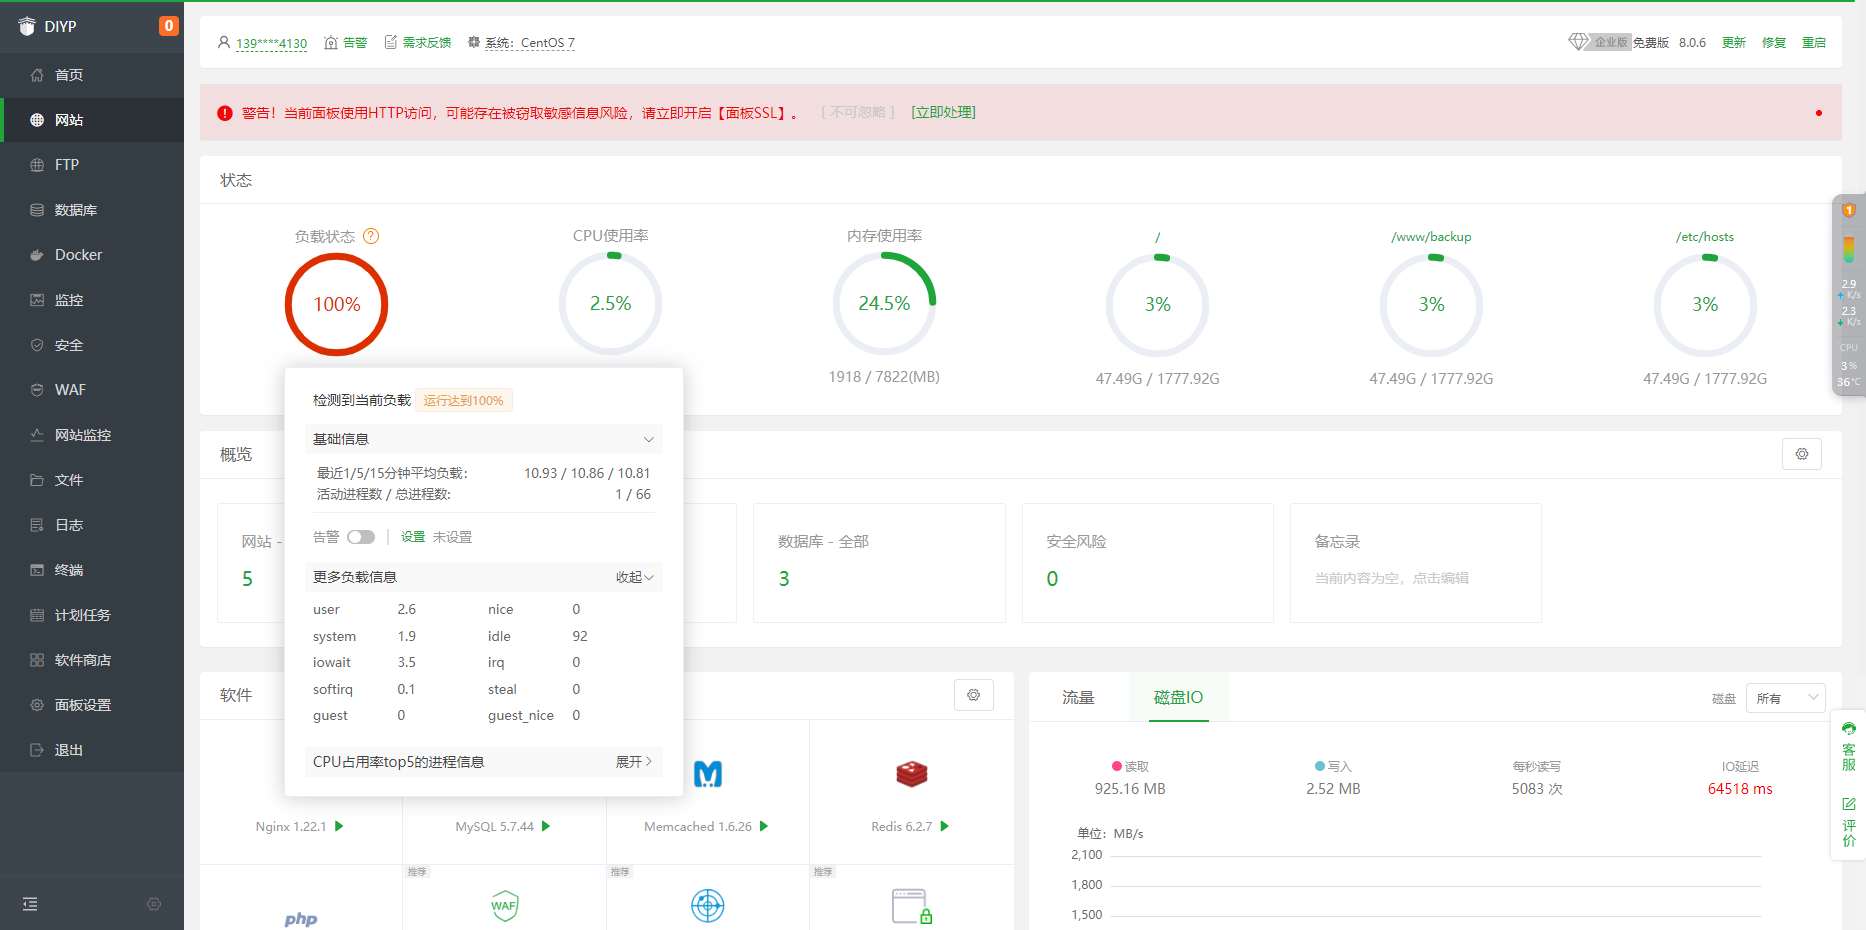Viewport: 1866px width, 930px height.
Task: Click the 文件 folder icon in sidebar
Action: tap(37, 480)
